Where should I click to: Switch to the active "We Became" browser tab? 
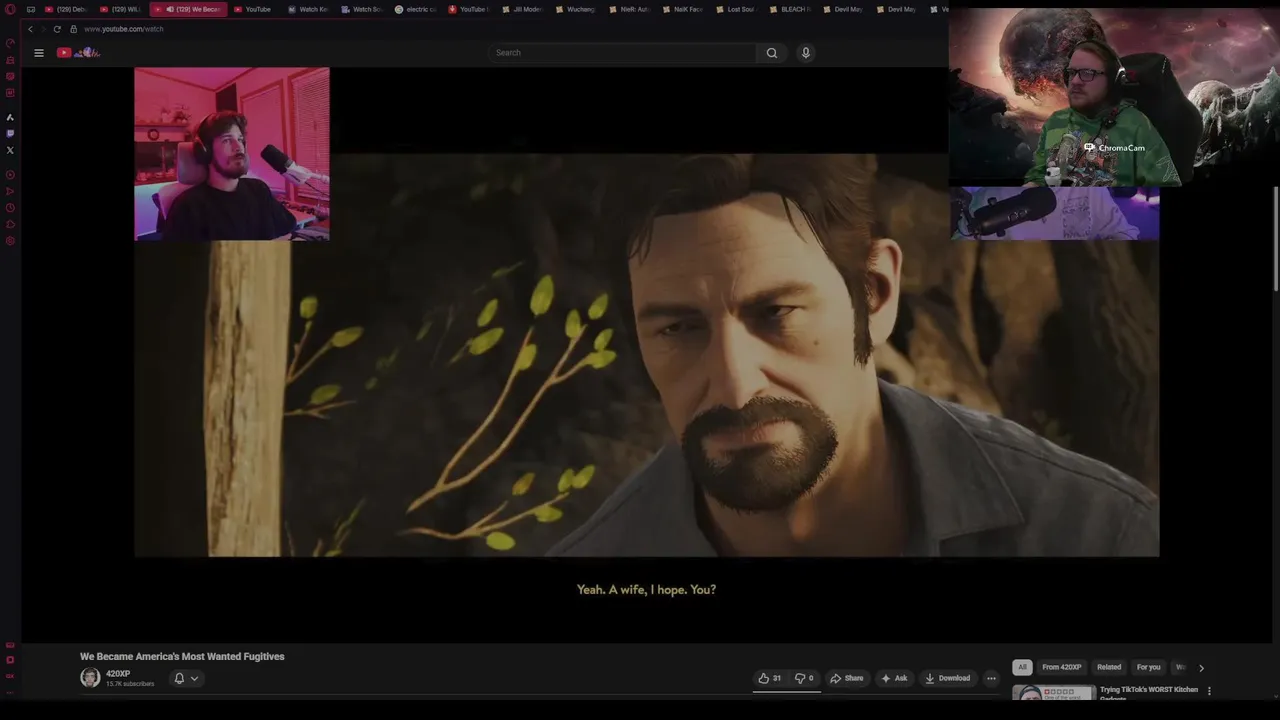(x=189, y=9)
